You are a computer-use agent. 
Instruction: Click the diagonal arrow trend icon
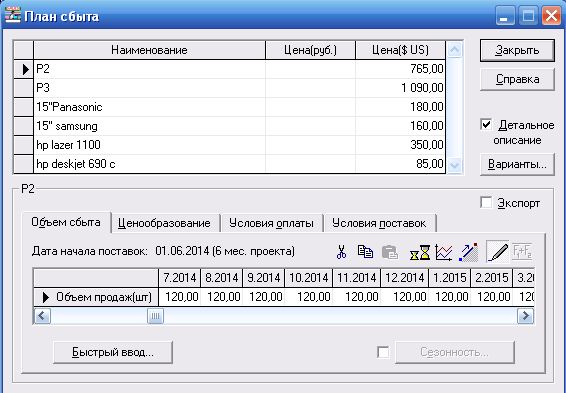pos(468,252)
